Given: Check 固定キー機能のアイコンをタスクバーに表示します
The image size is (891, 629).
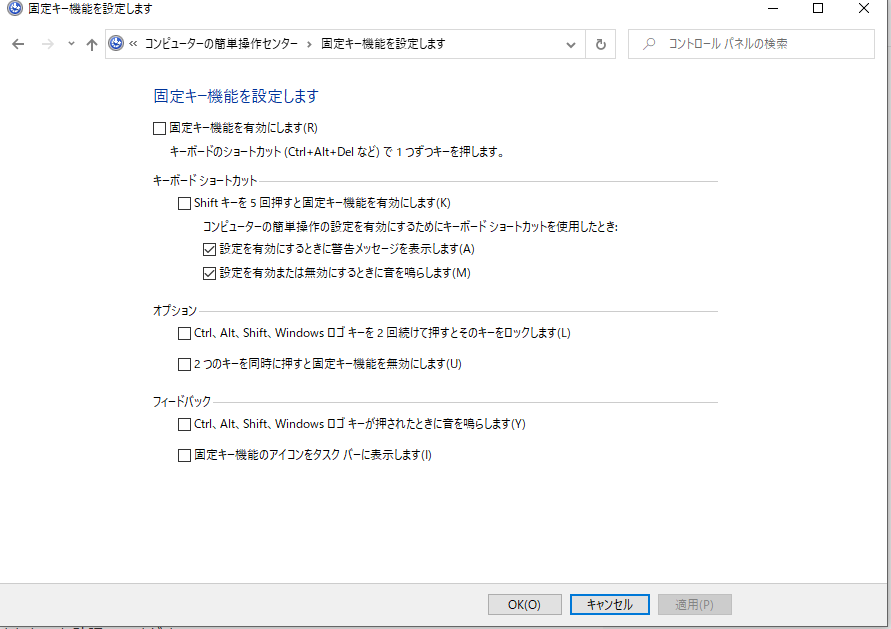Looking at the screenshot, I should coord(184,456).
